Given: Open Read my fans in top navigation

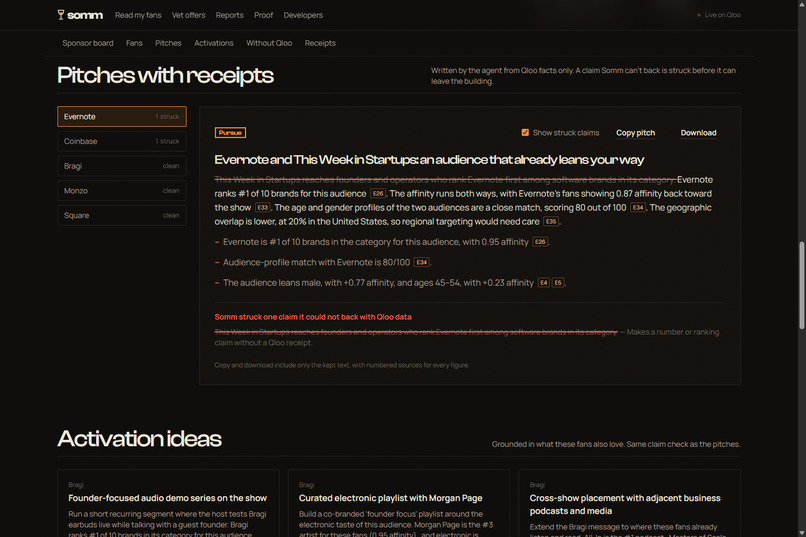Looking at the screenshot, I should coord(138,15).
